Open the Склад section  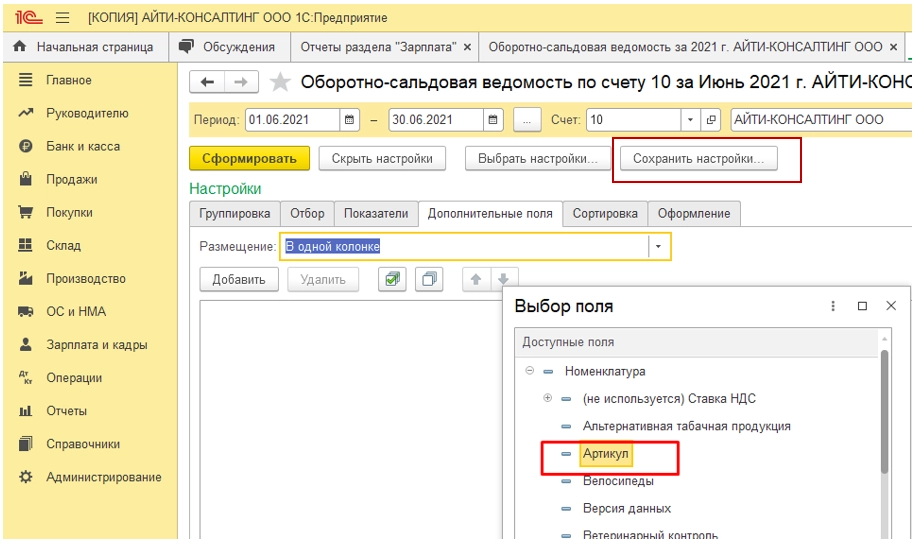point(63,245)
